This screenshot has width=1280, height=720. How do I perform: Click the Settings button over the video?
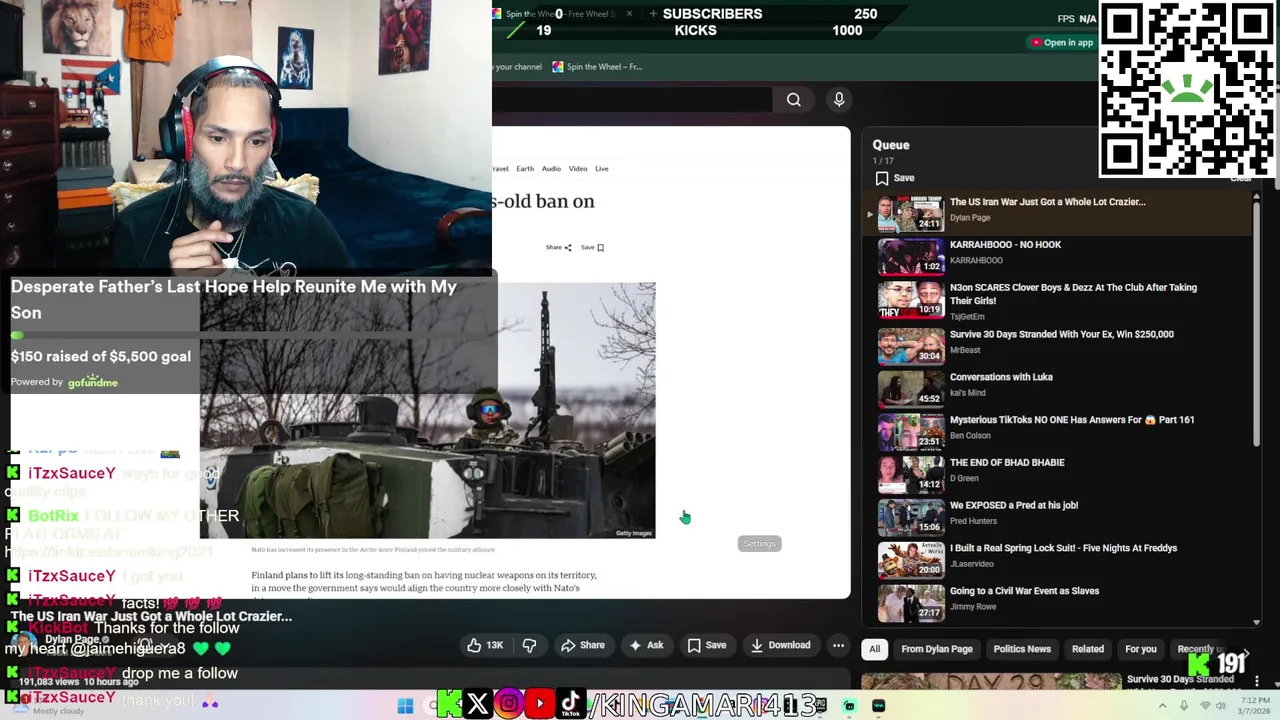coord(759,544)
